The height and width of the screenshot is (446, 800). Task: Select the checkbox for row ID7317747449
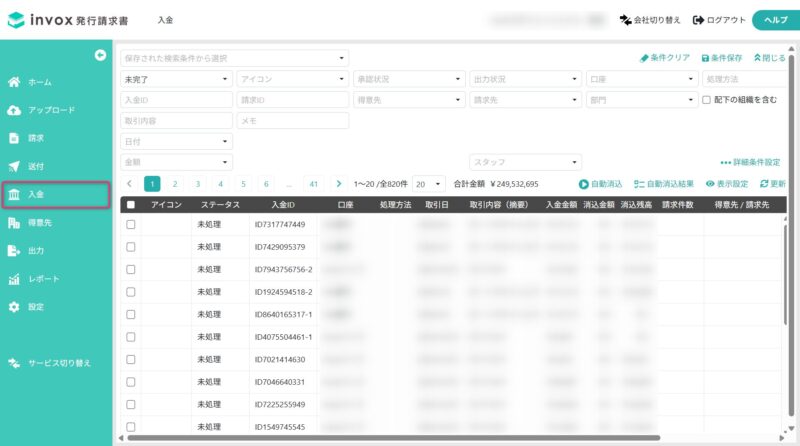pos(130,225)
